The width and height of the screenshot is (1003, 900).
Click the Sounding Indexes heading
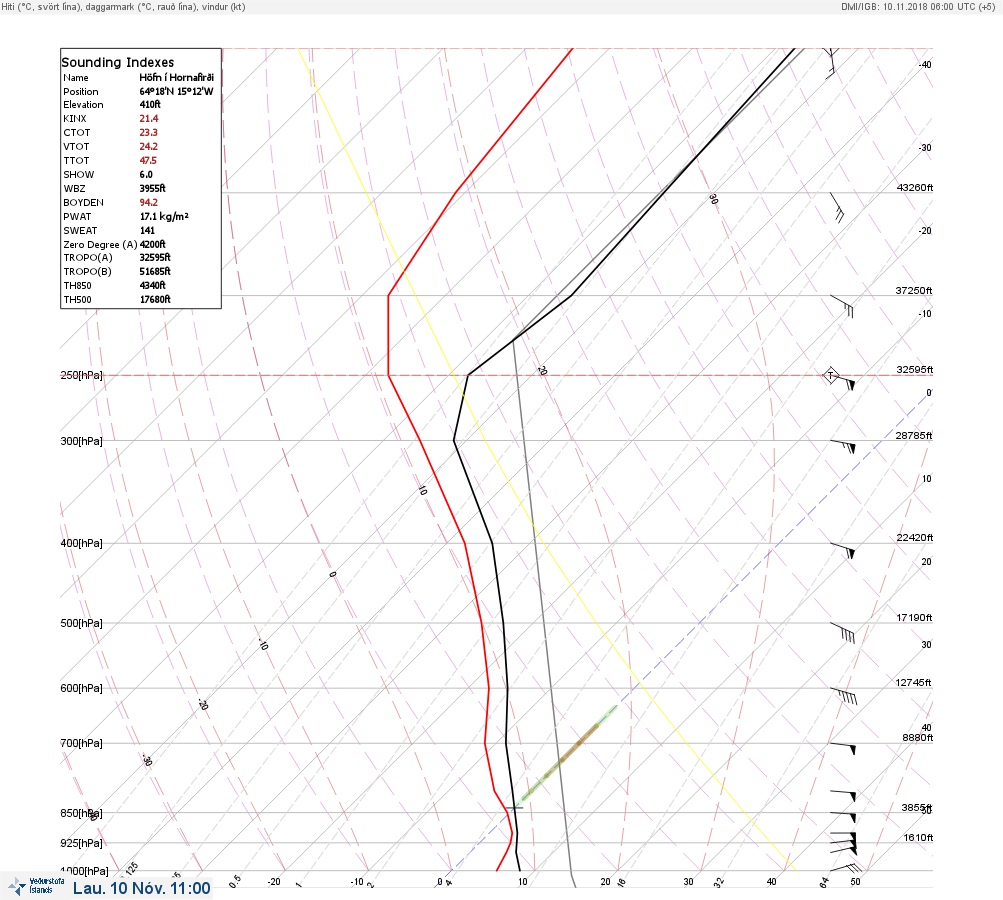(x=118, y=62)
